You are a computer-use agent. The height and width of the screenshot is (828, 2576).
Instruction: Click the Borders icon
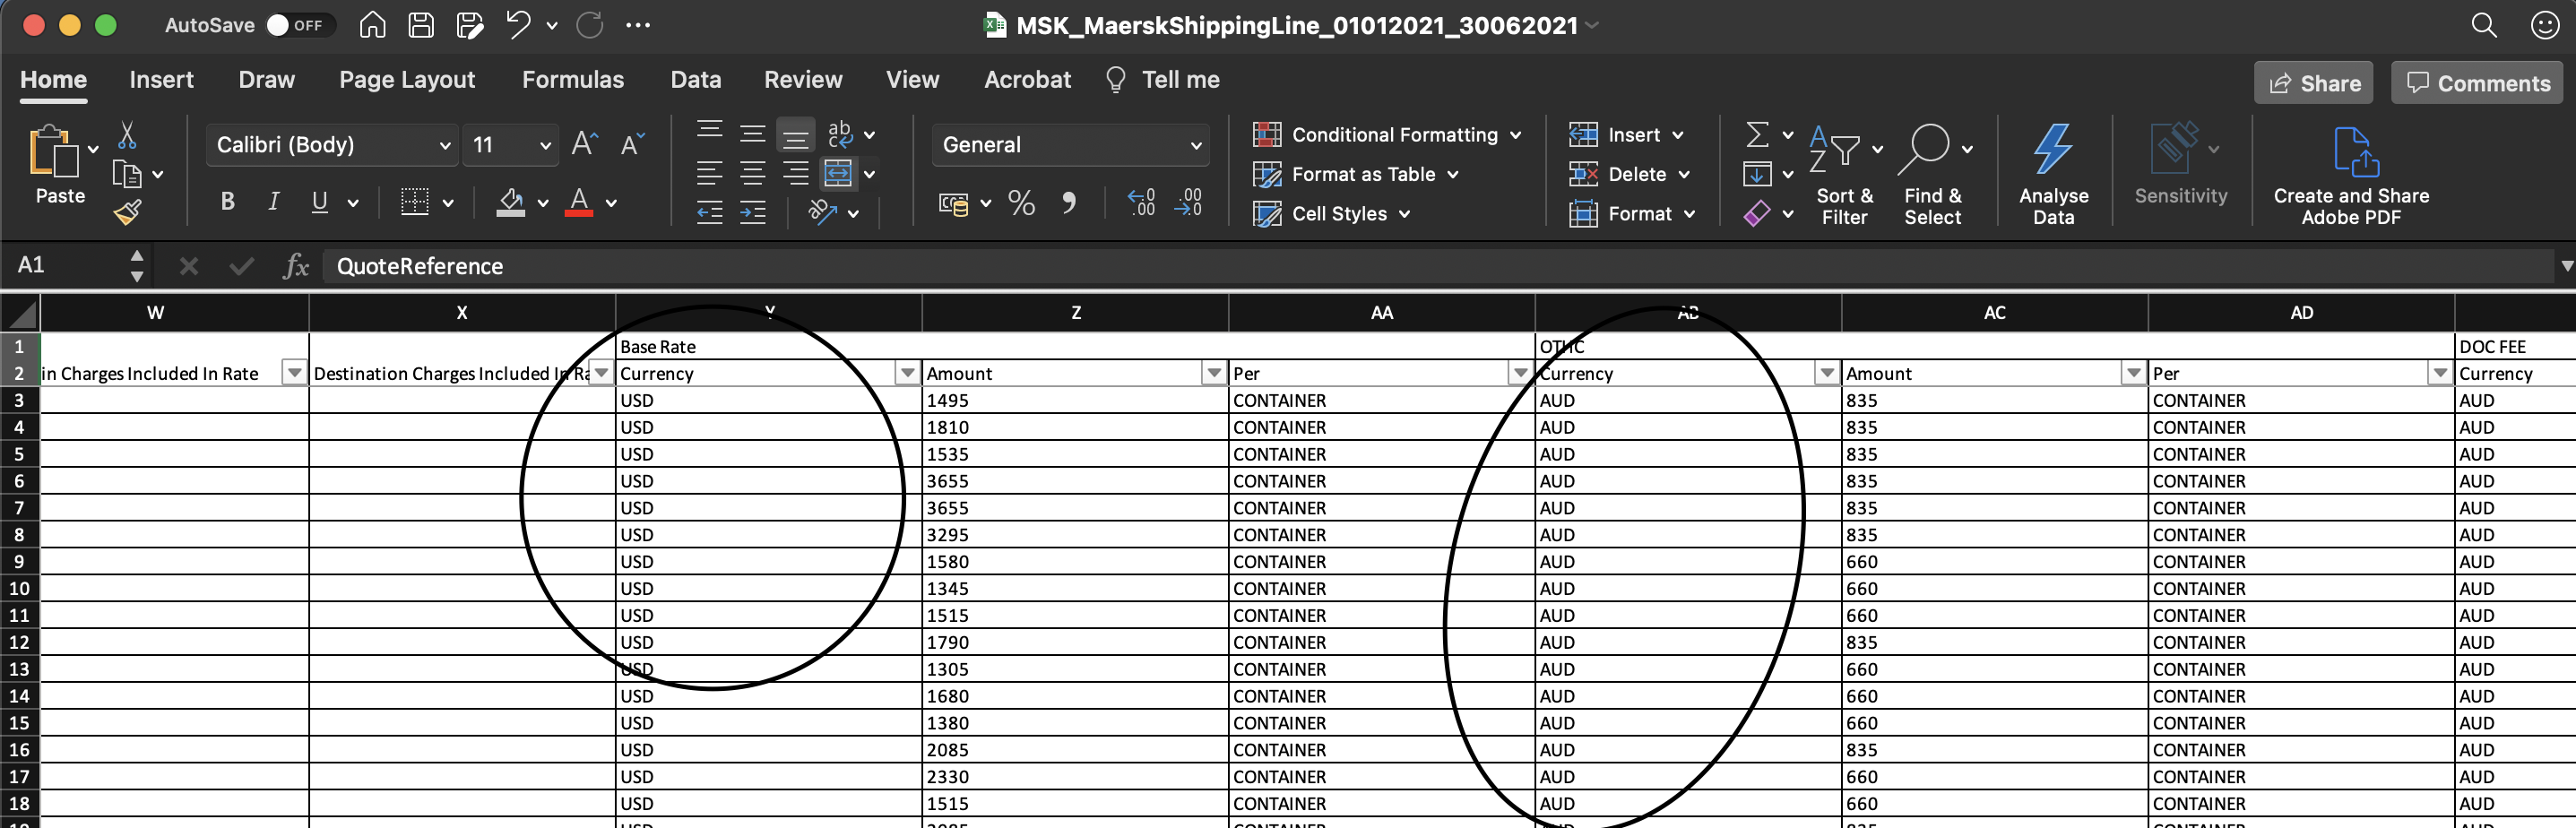(414, 202)
